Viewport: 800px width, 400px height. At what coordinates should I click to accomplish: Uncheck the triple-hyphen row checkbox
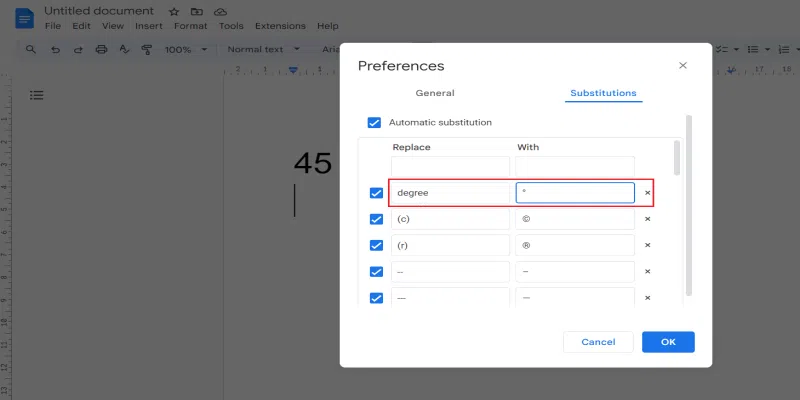pos(376,298)
